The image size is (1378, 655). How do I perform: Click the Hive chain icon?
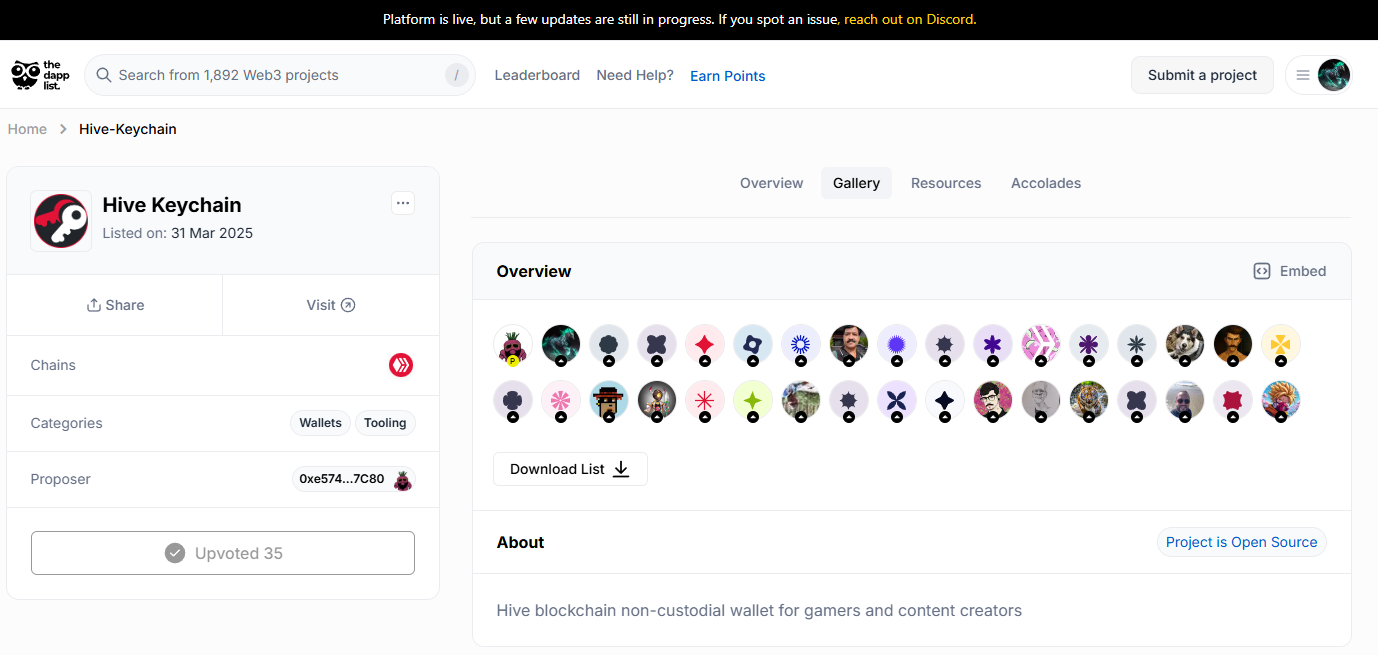point(401,365)
